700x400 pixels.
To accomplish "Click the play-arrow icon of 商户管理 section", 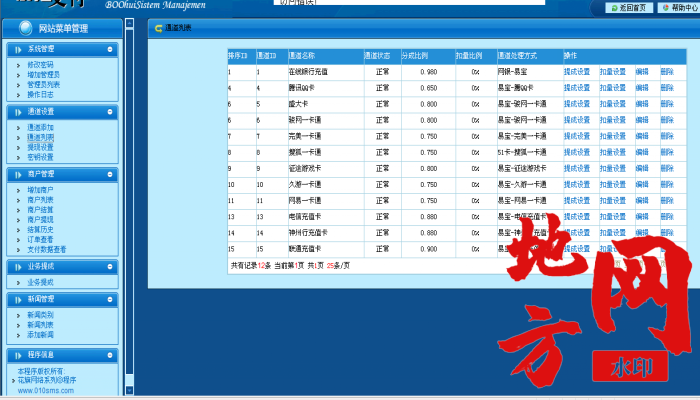I will tap(18, 175).
